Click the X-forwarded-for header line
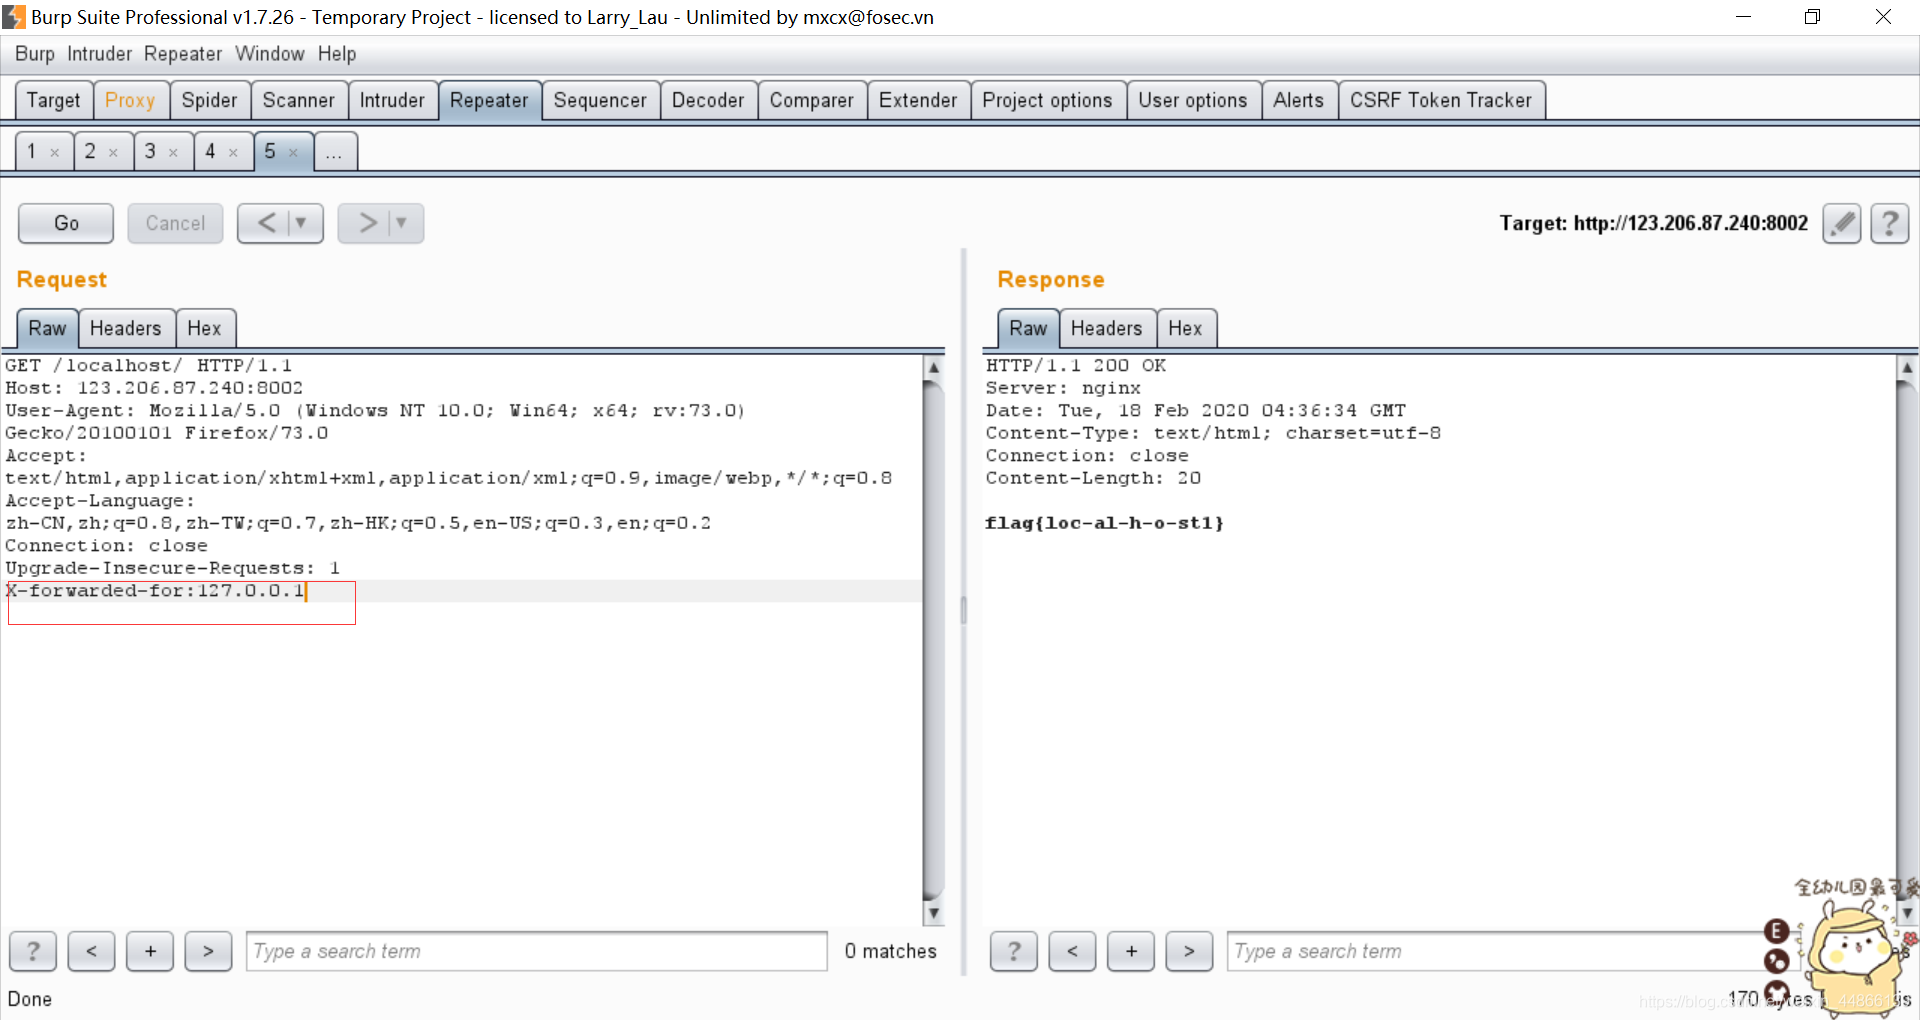1920x1020 pixels. [x=155, y=591]
